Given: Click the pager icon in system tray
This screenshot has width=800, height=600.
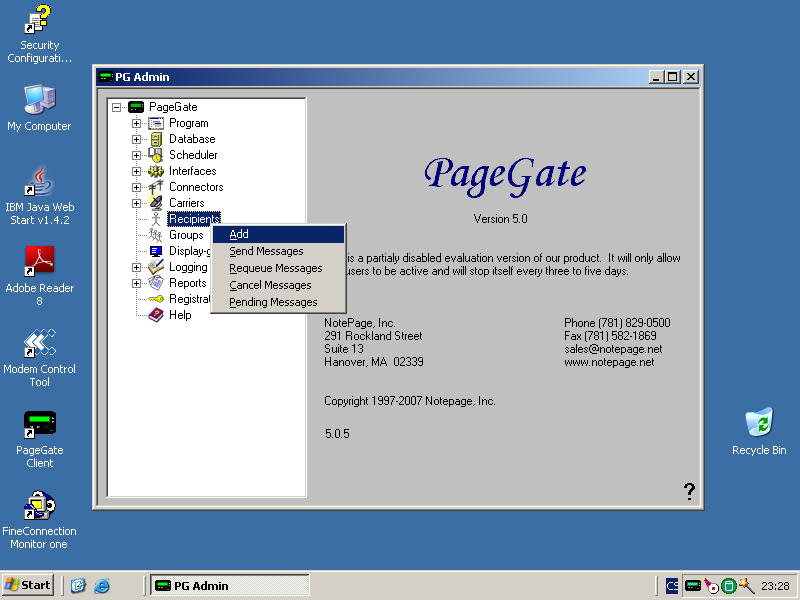Looking at the screenshot, I should (x=692, y=586).
